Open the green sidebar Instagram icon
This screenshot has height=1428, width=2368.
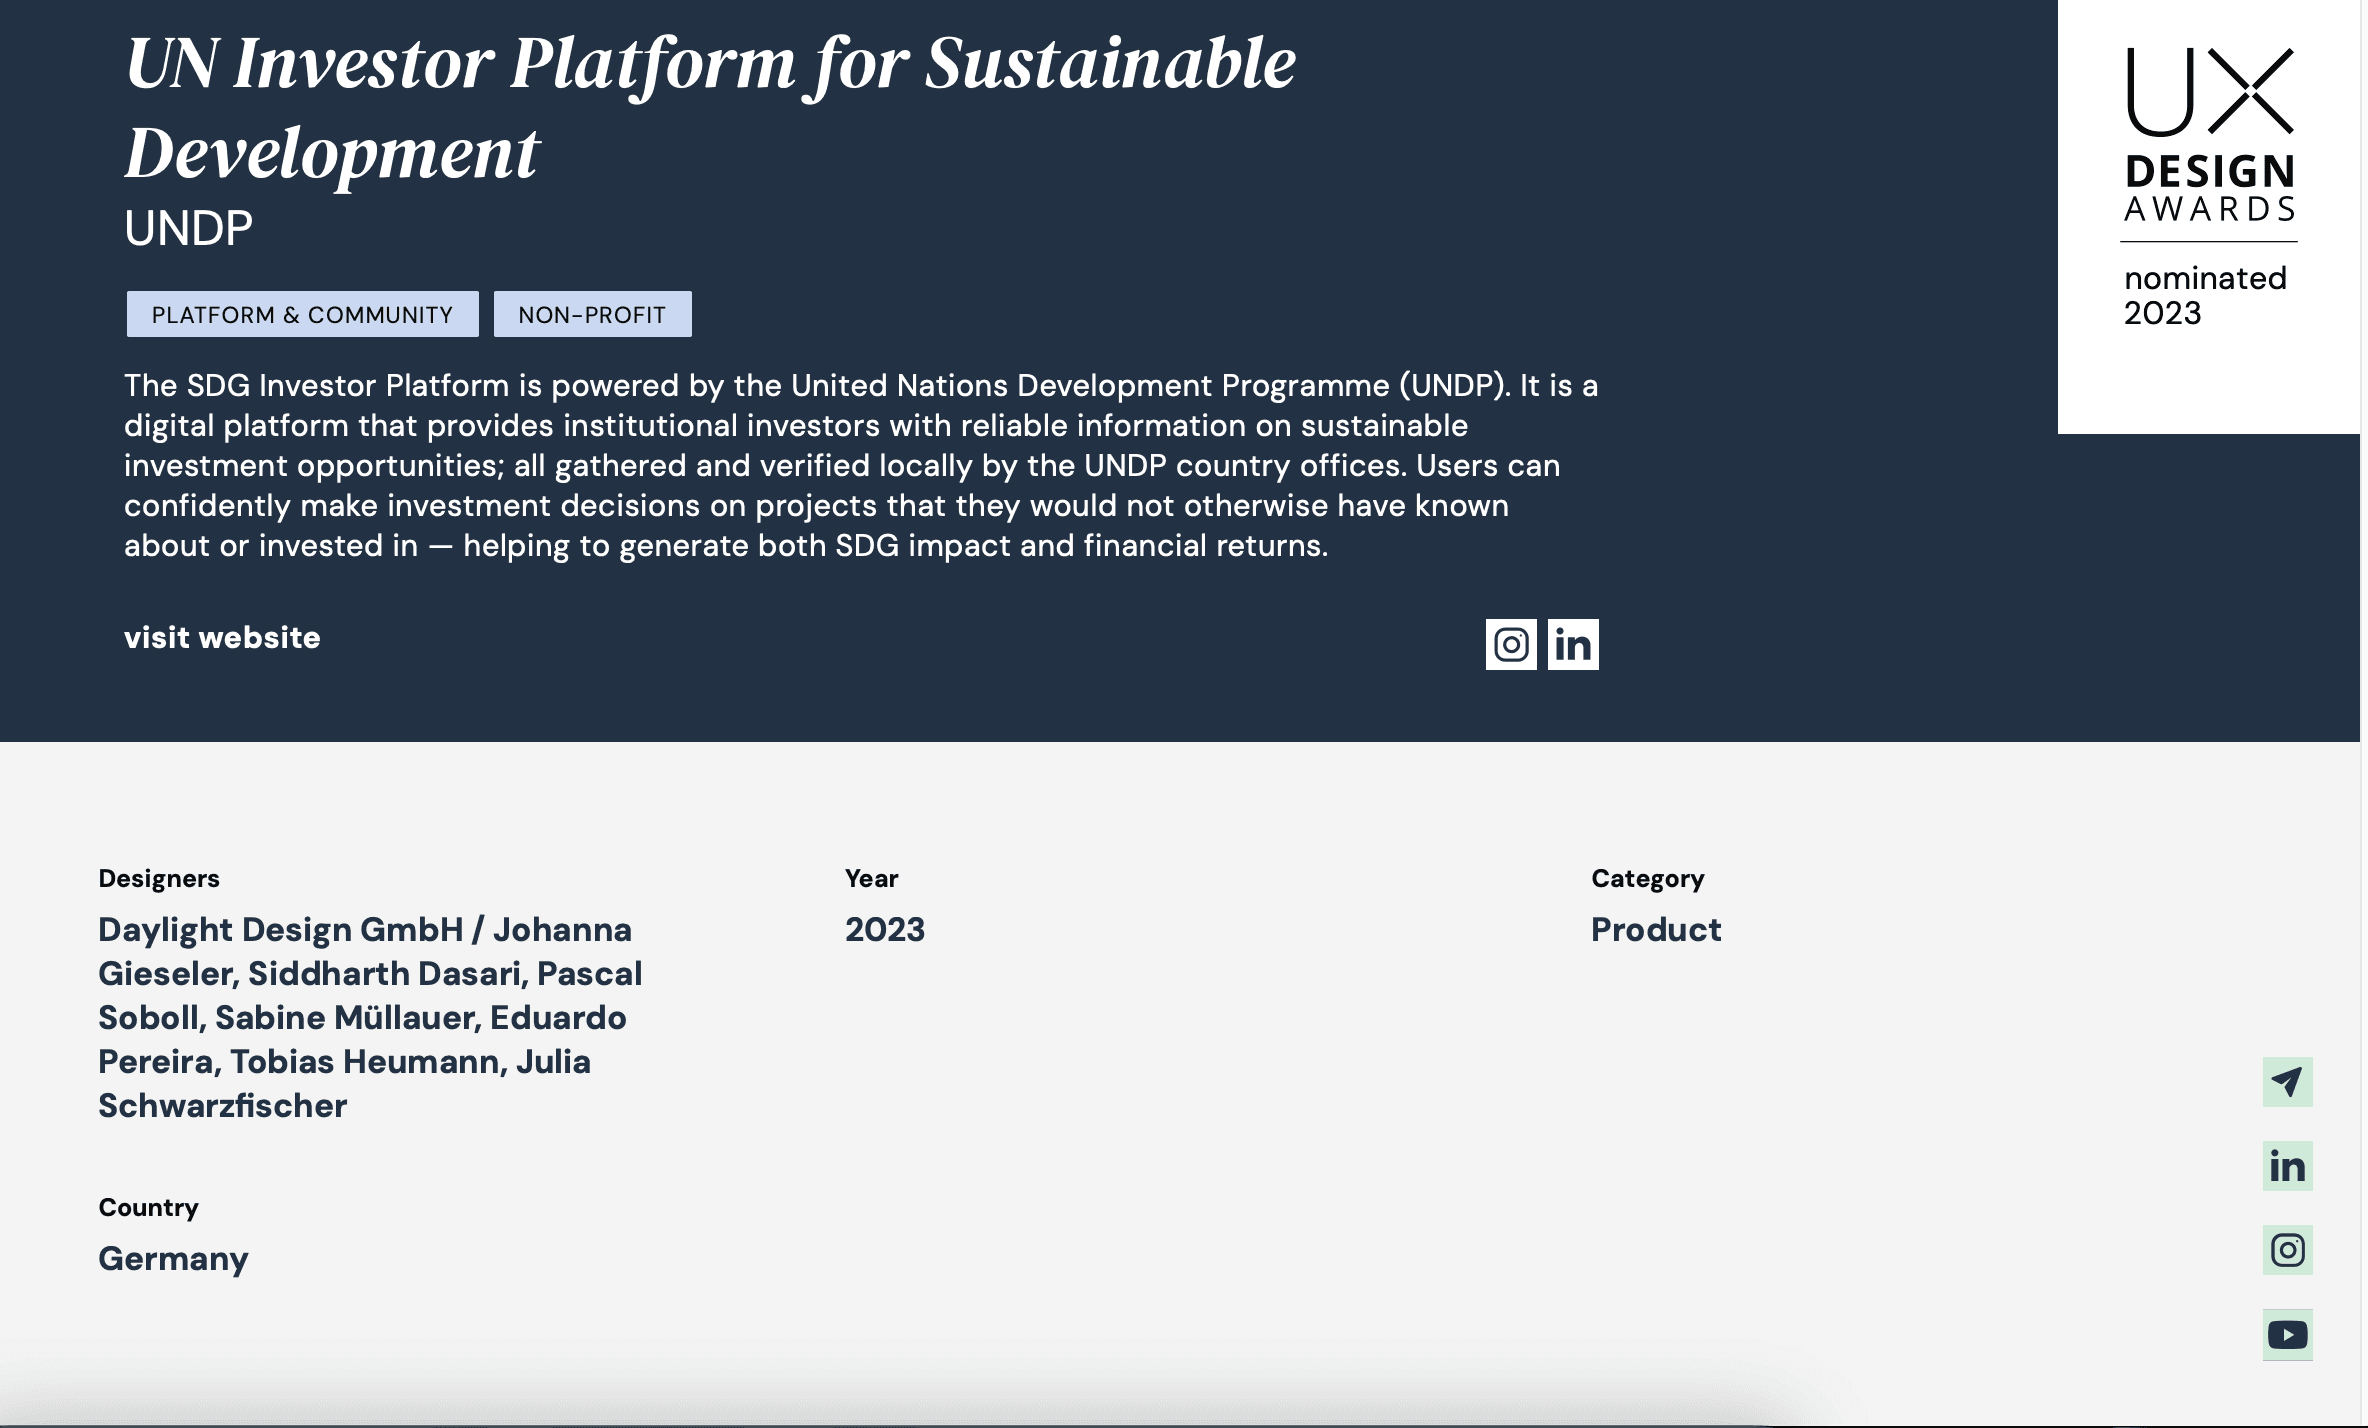click(x=2287, y=1250)
